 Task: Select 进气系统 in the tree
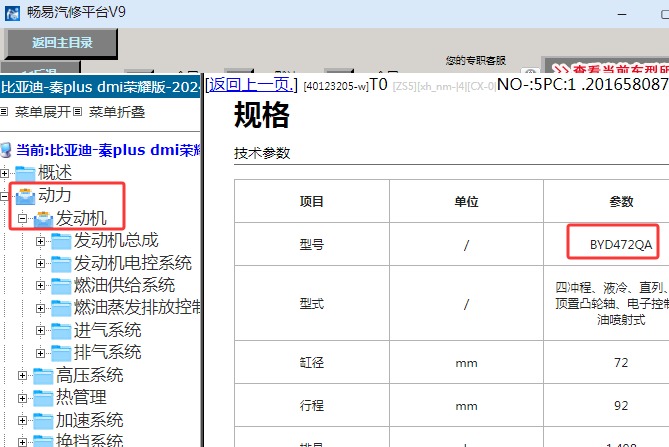[x=107, y=330]
